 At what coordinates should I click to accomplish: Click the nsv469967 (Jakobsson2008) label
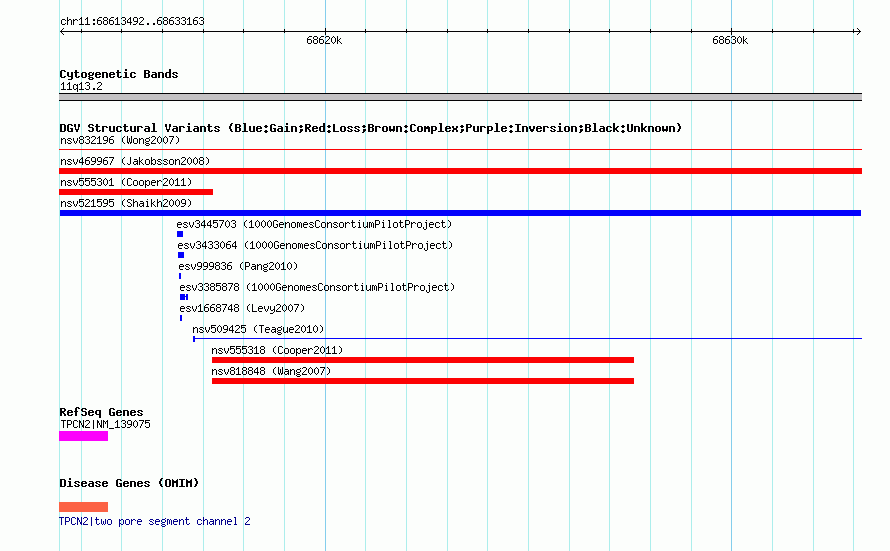[x=135, y=161]
